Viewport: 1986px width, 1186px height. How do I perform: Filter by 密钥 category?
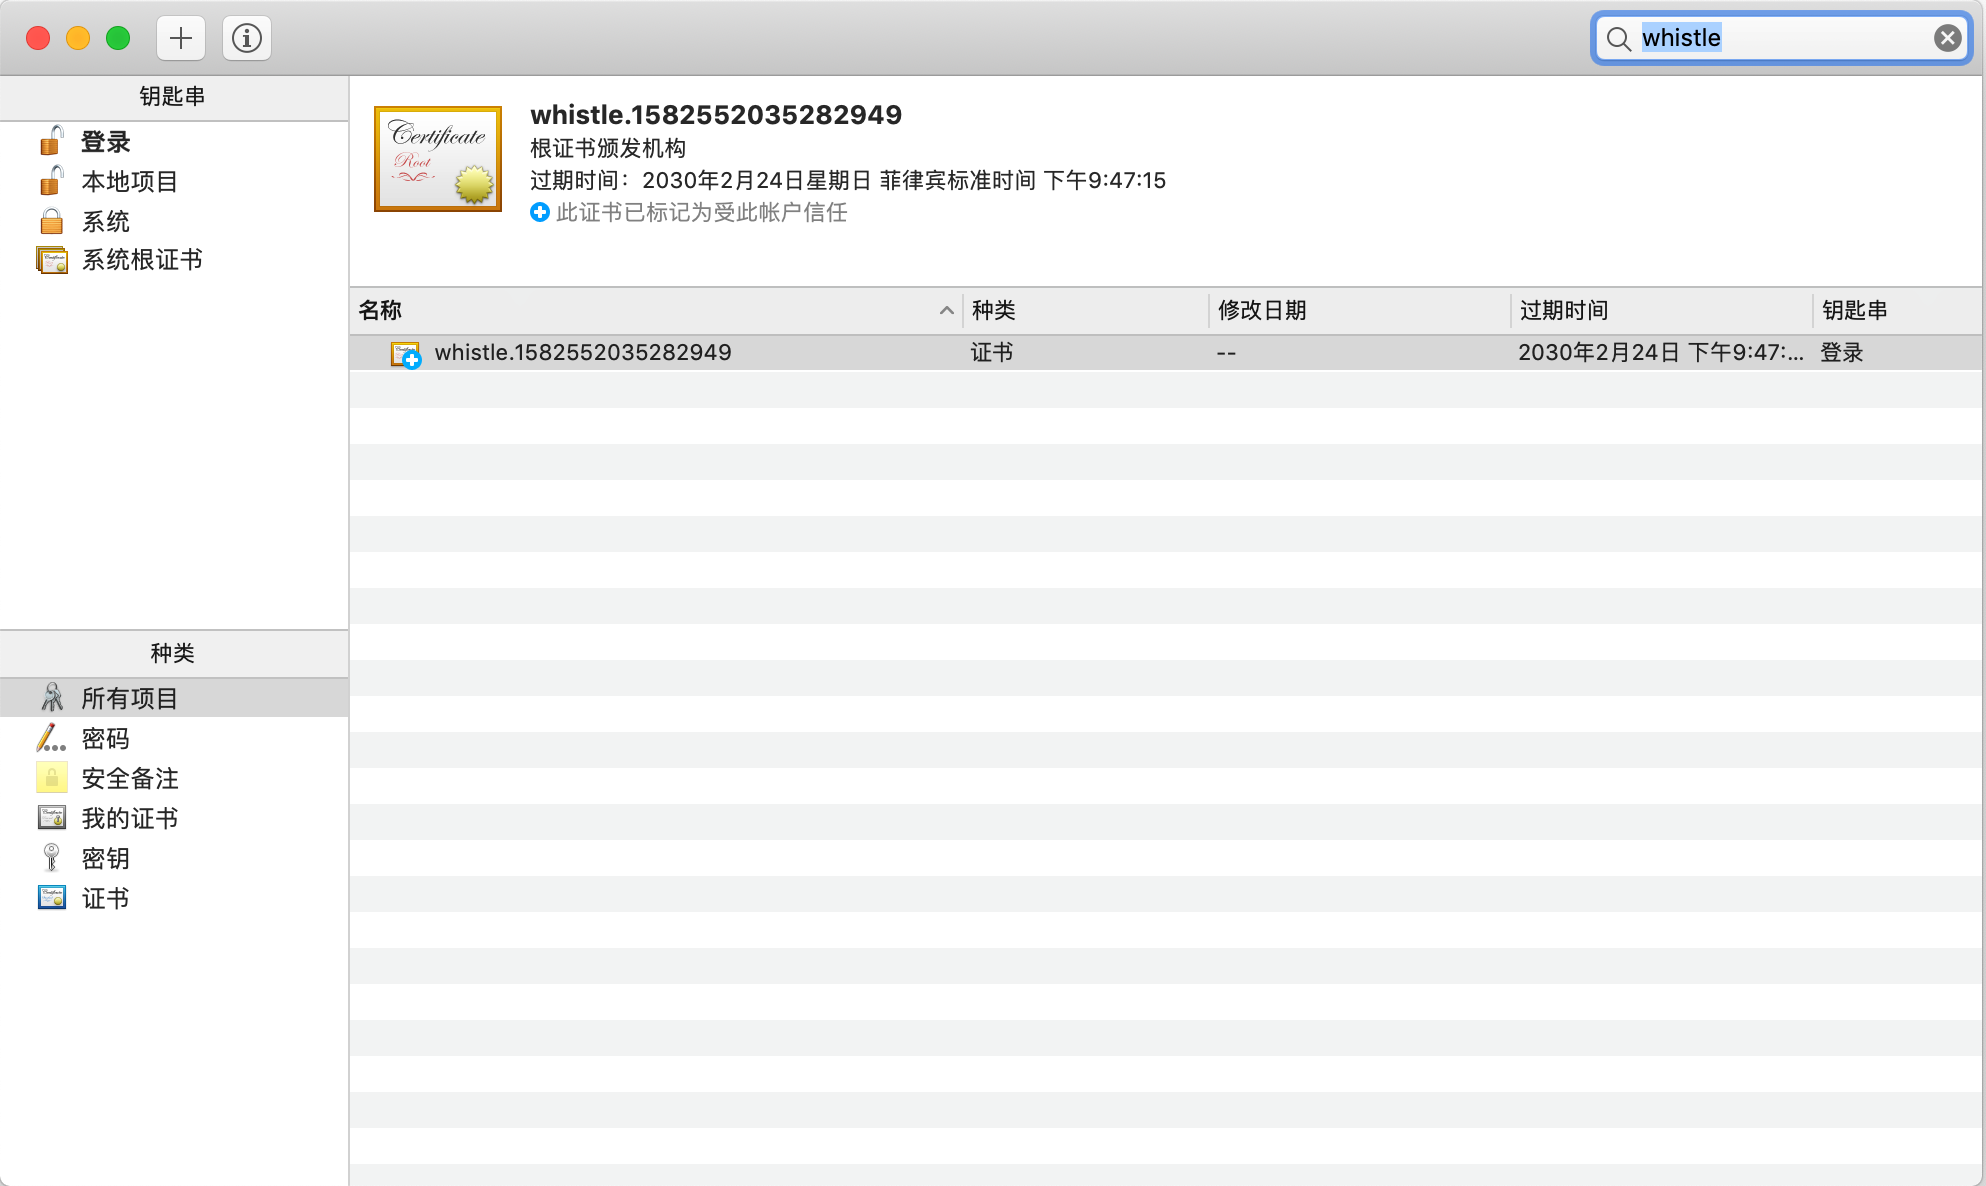105,859
